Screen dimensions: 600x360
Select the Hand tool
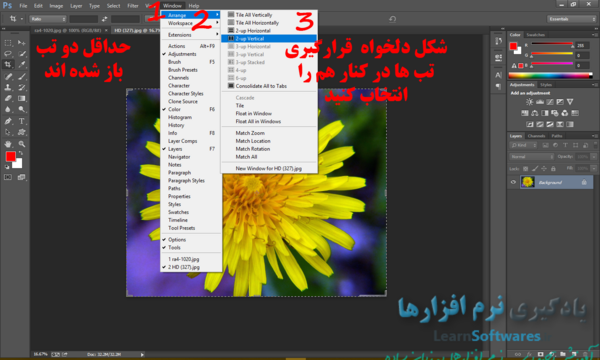8,144
